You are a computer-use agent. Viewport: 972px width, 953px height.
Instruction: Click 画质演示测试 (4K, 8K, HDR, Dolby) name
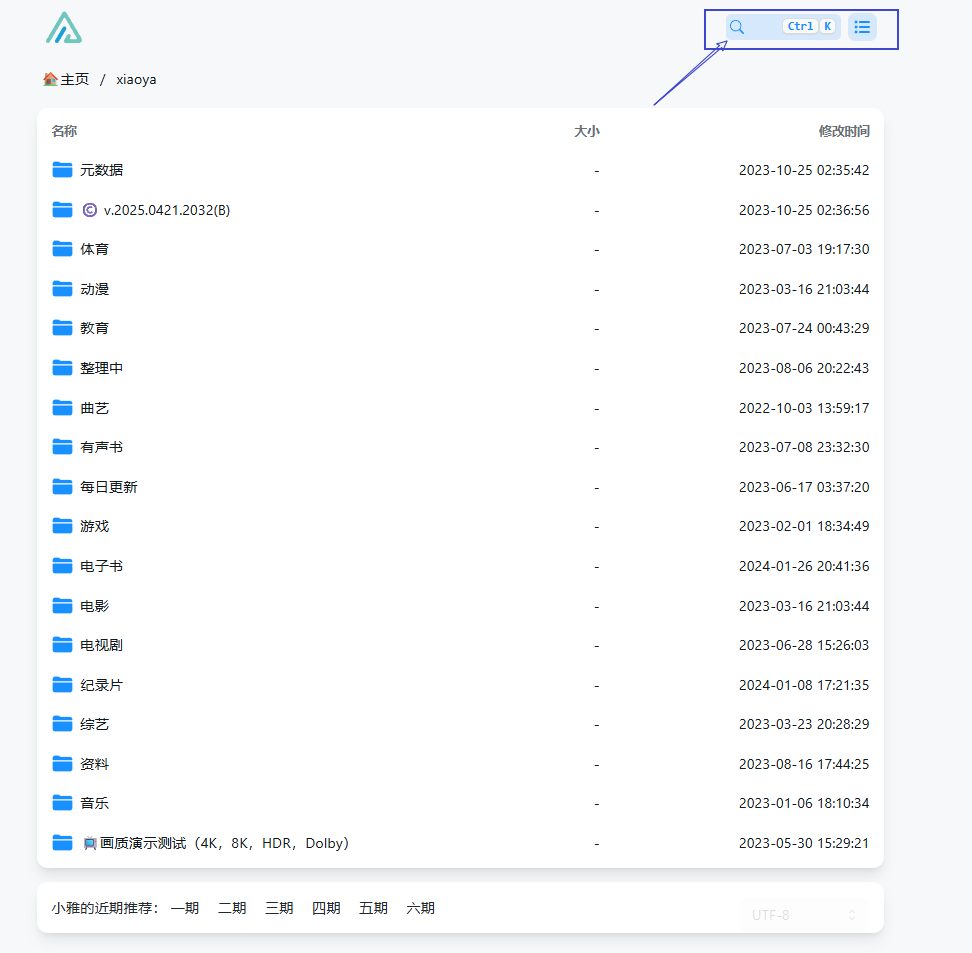[x=216, y=843]
